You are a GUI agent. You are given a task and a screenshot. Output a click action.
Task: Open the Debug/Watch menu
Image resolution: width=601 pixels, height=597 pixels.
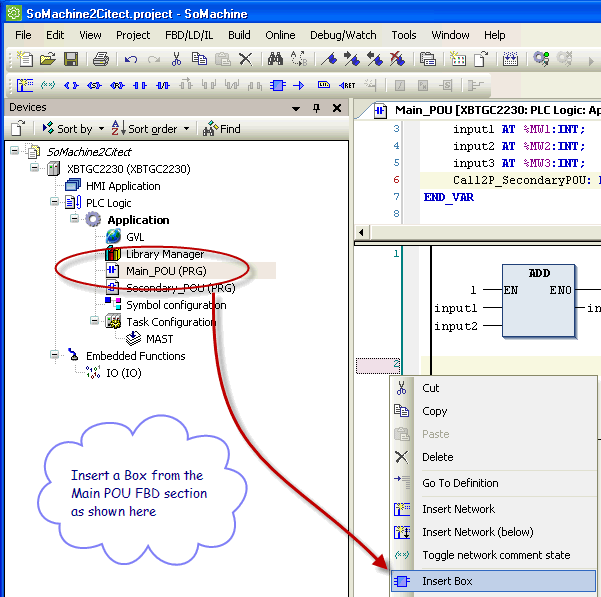click(343, 35)
